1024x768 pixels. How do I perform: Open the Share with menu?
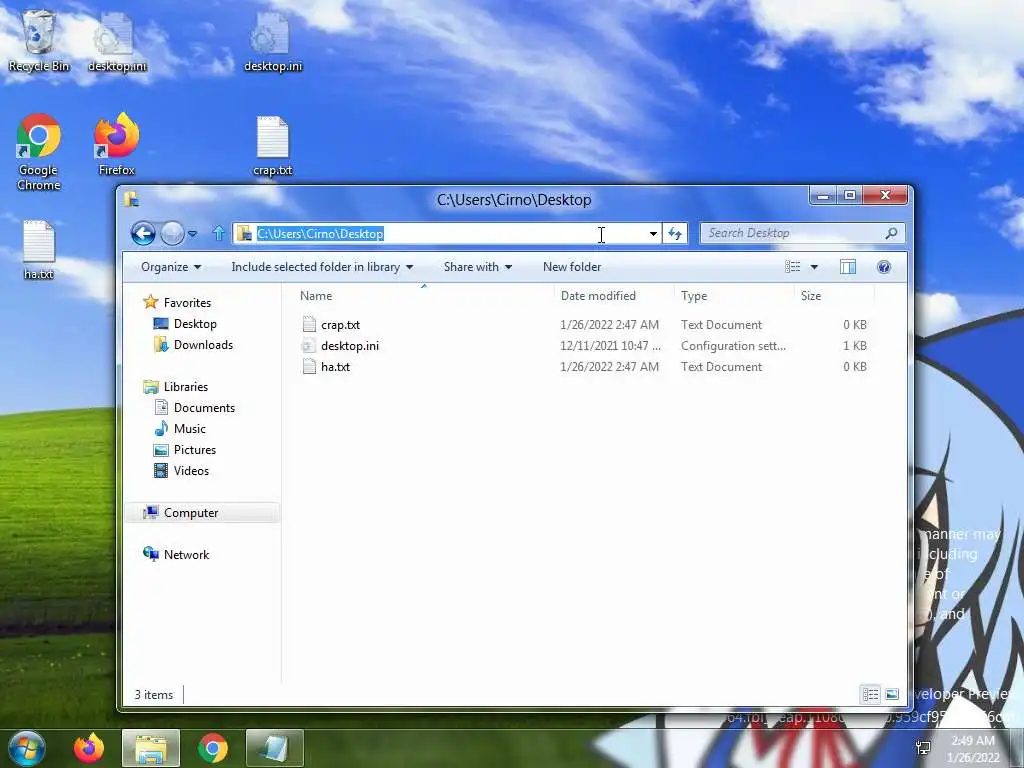pos(478,266)
